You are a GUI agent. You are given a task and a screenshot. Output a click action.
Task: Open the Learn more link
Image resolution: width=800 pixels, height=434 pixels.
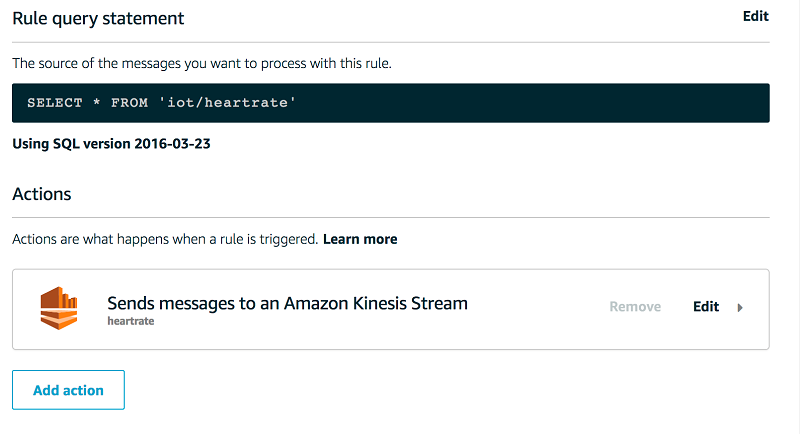click(360, 239)
